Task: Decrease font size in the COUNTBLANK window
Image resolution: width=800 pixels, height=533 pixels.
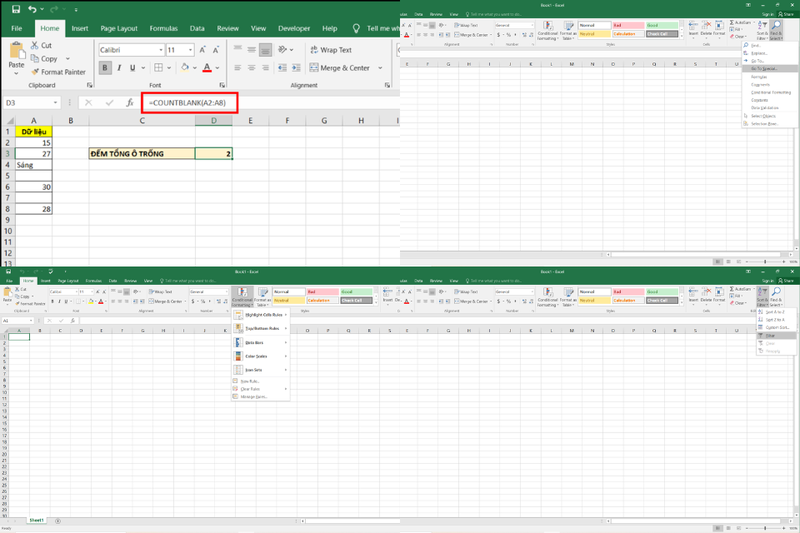Action: (x=216, y=49)
